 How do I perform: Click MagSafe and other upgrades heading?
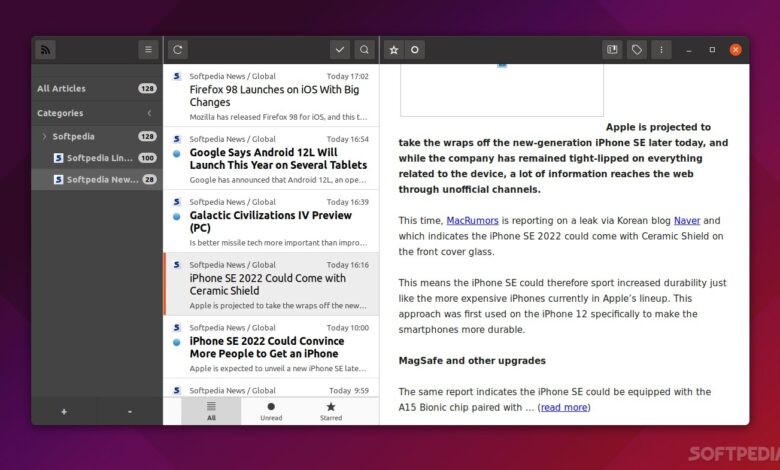(472, 361)
